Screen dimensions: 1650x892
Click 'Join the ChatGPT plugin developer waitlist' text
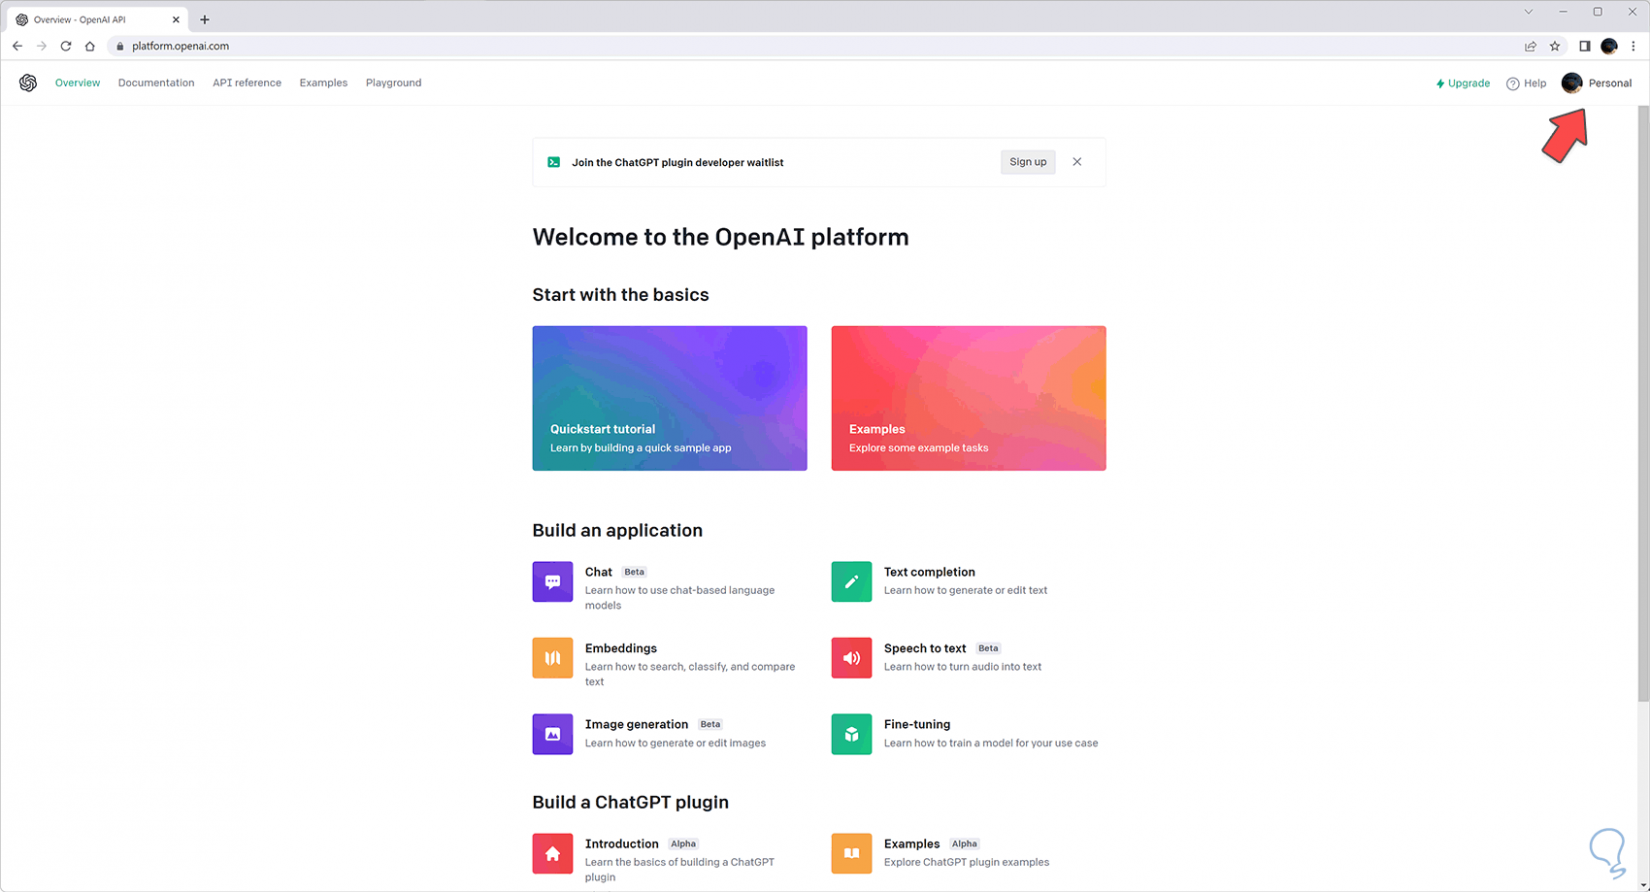(677, 162)
